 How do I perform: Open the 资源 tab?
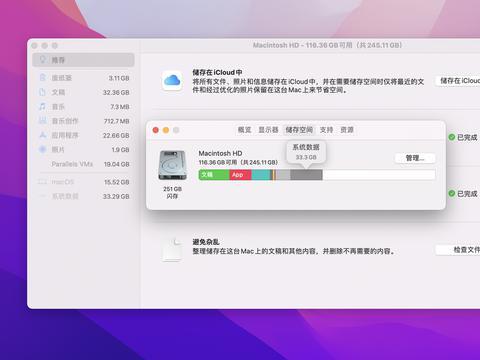347,130
